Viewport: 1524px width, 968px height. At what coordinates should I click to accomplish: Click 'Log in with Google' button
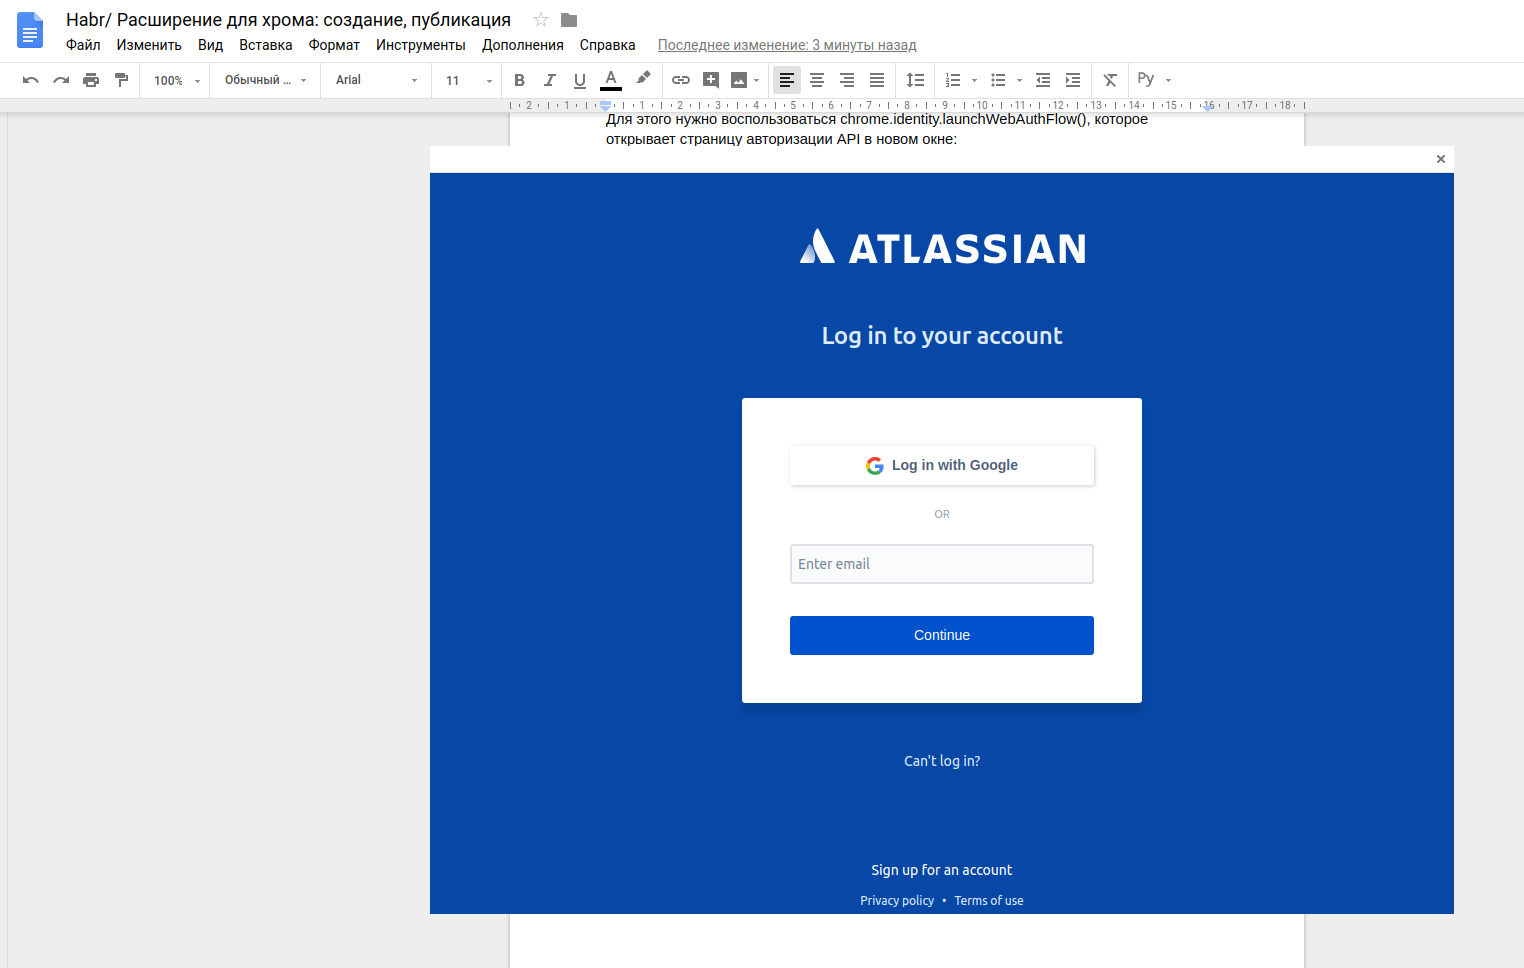pos(942,465)
